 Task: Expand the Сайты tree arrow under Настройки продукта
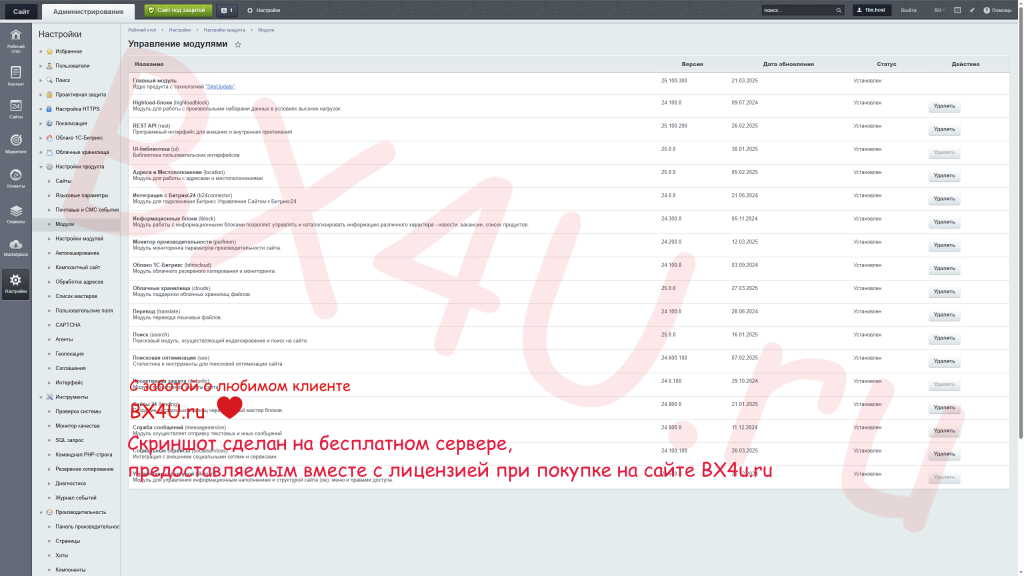(x=49, y=181)
